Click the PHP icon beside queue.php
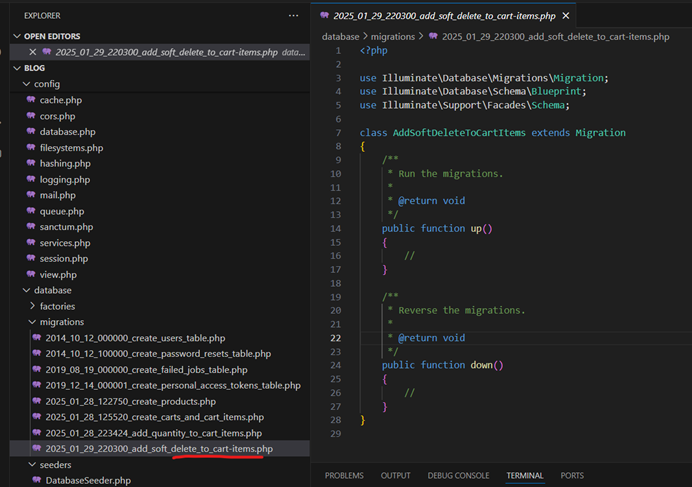The height and width of the screenshot is (487, 692). pos(31,211)
